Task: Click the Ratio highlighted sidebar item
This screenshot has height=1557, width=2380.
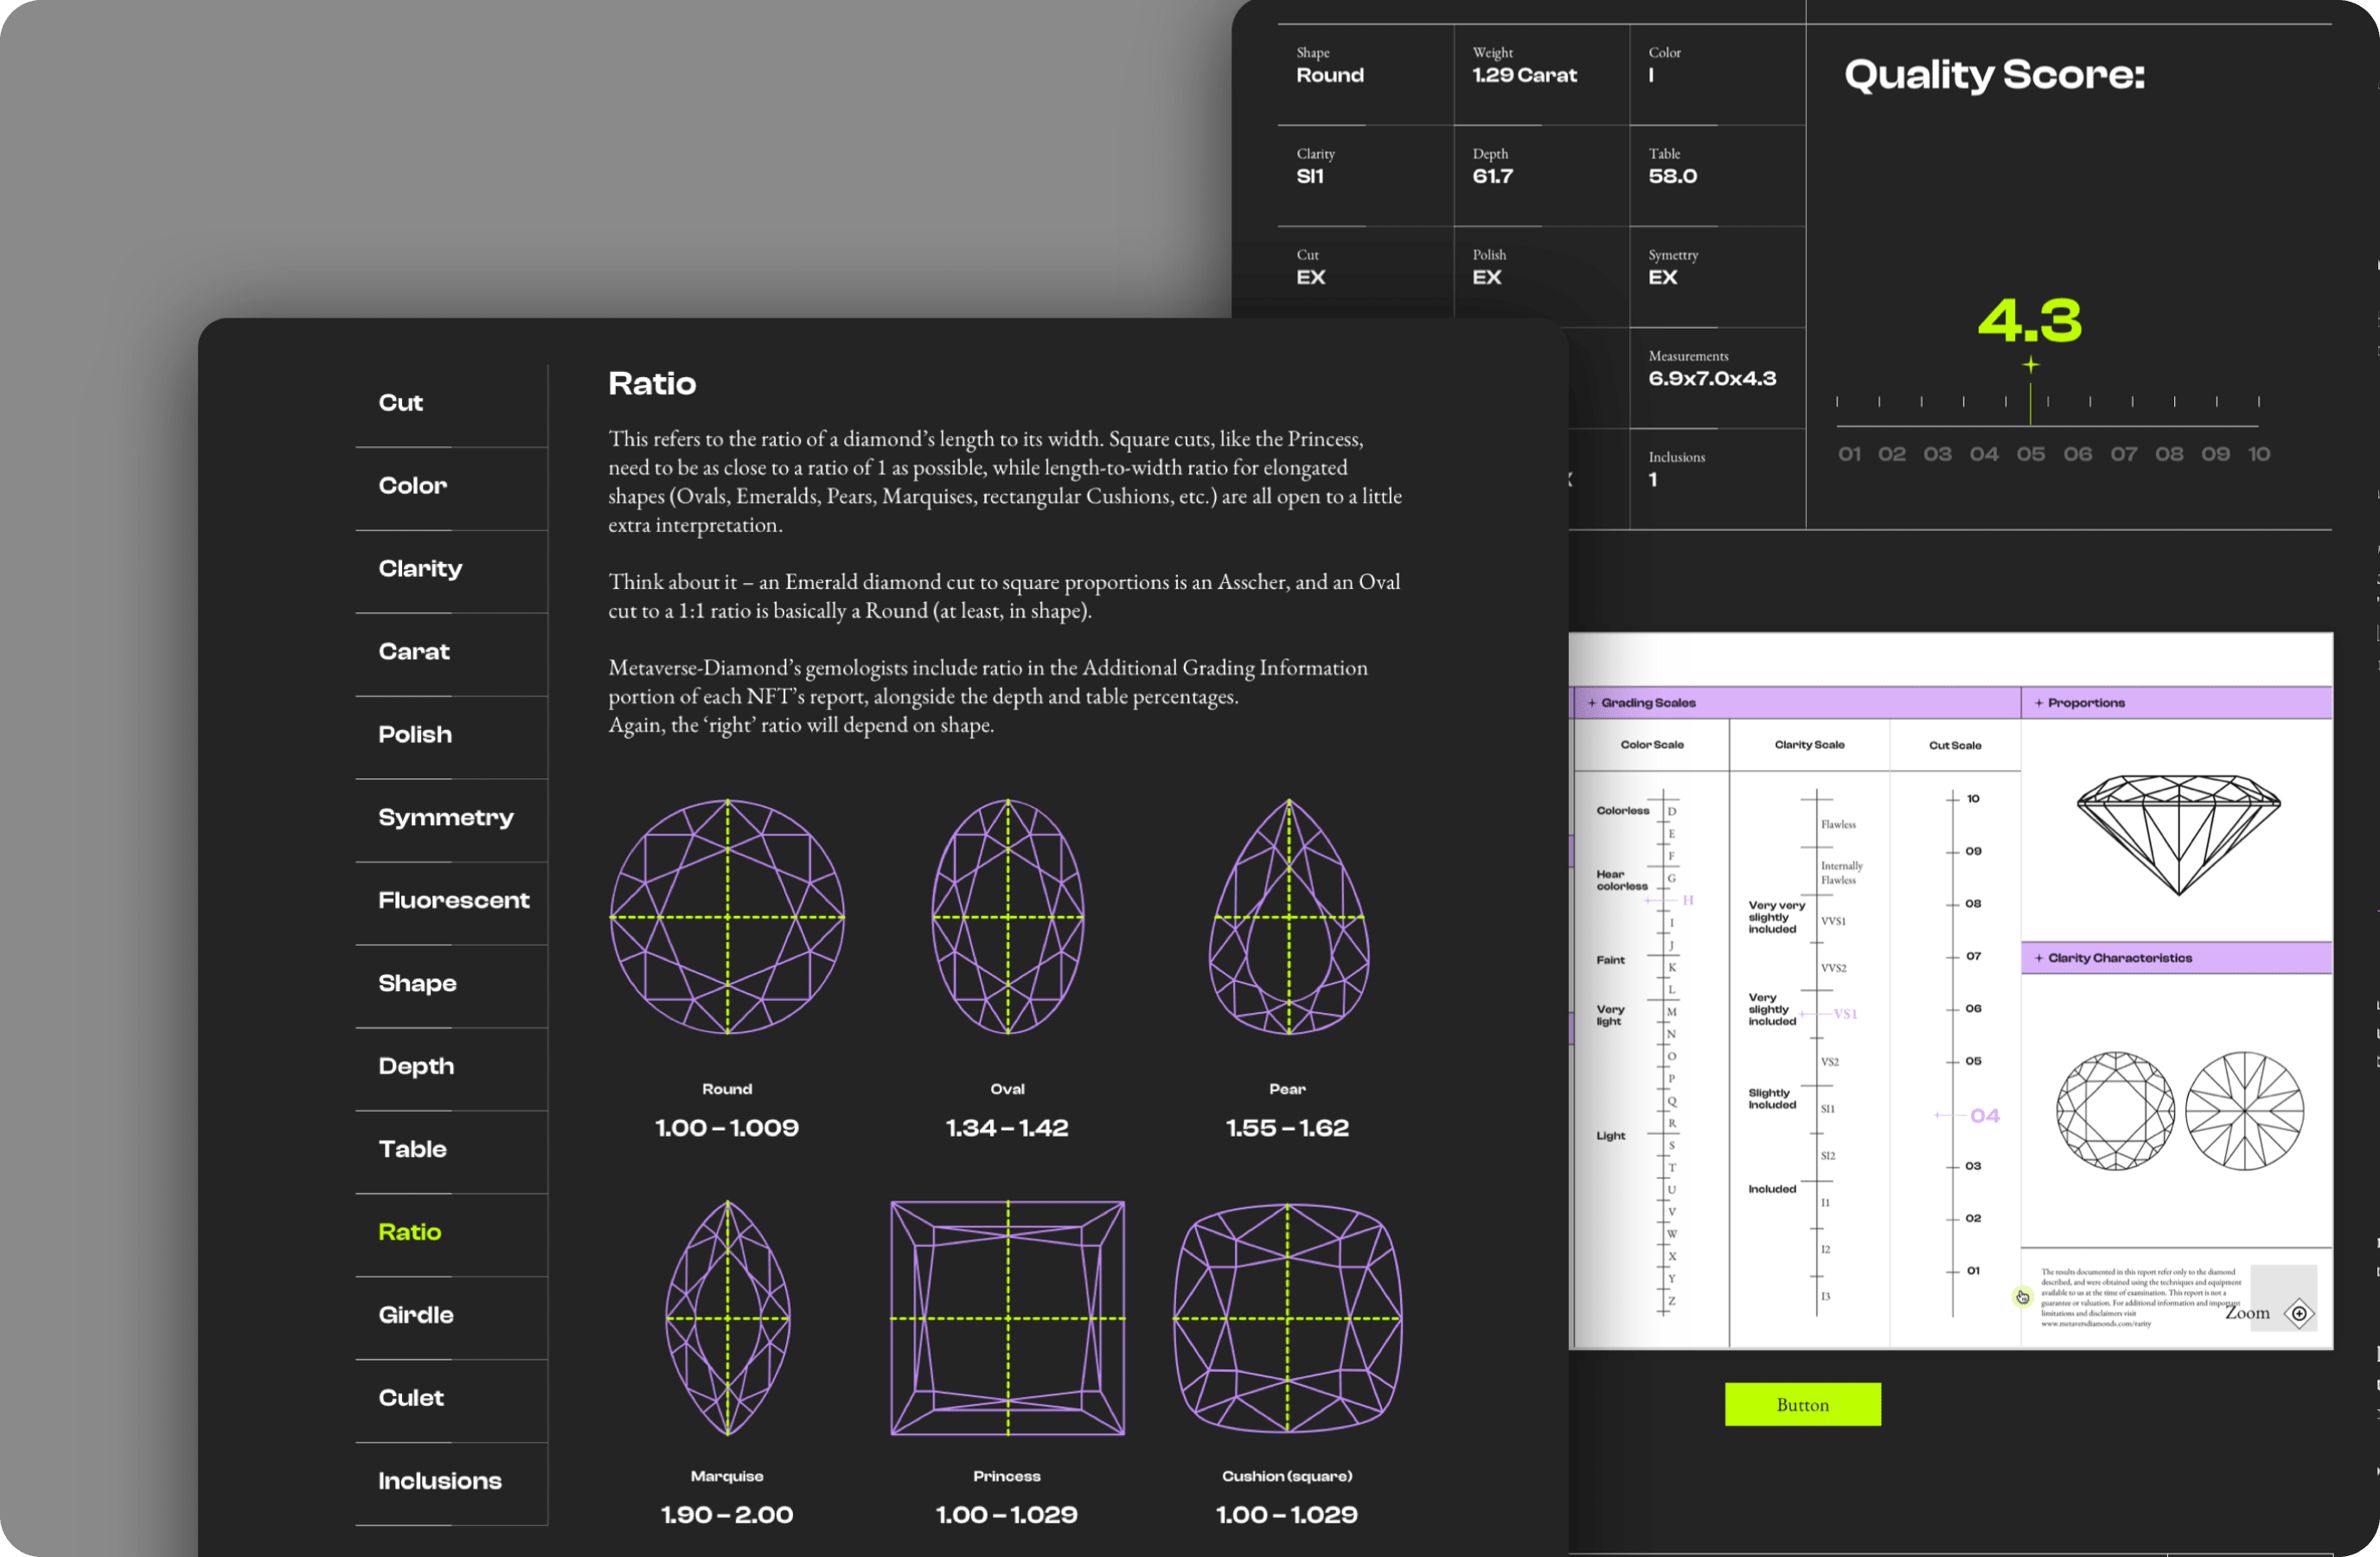Action: point(410,1232)
